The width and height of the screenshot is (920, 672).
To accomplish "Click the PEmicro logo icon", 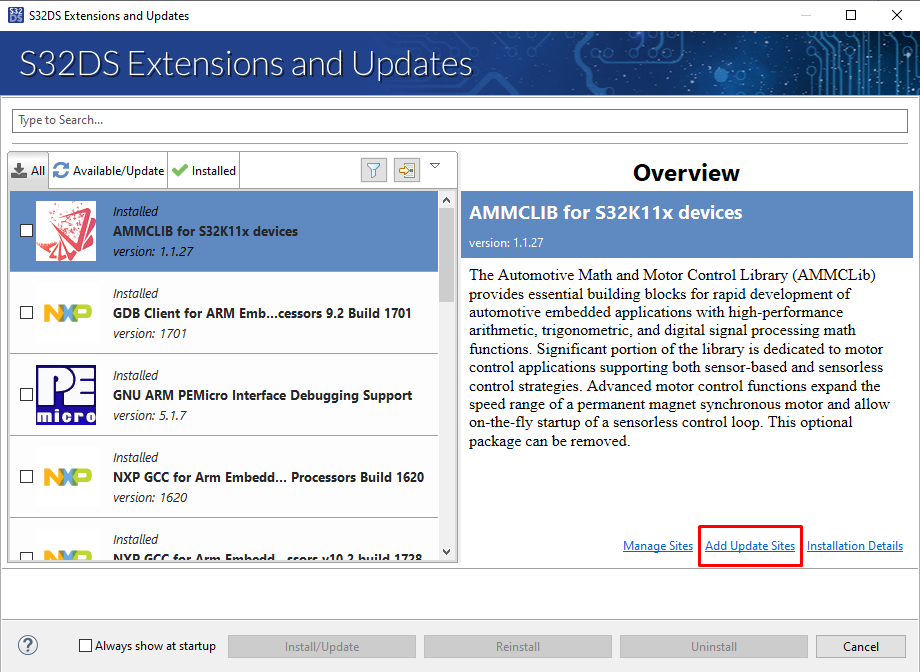I will point(66,395).
